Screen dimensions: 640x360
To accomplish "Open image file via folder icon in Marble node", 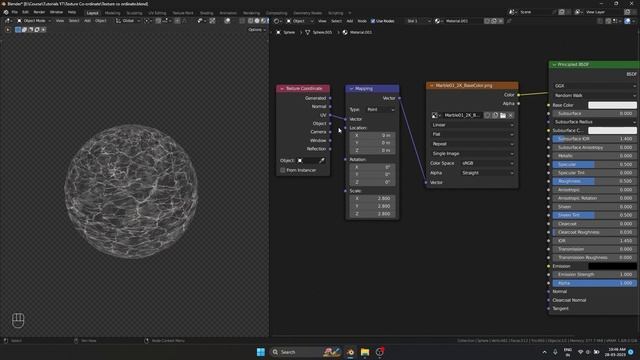I will [503, 116].
